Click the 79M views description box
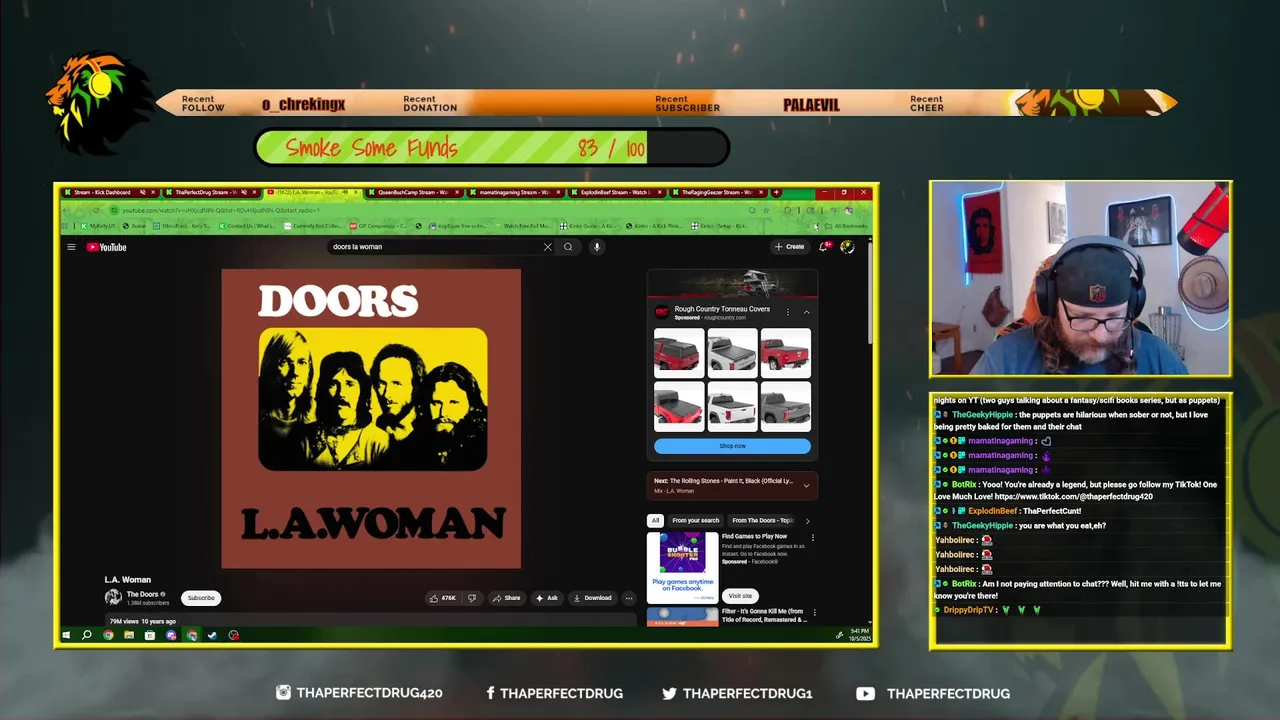Viewport: 1280px width, 720px height. [x=370, y=621]
